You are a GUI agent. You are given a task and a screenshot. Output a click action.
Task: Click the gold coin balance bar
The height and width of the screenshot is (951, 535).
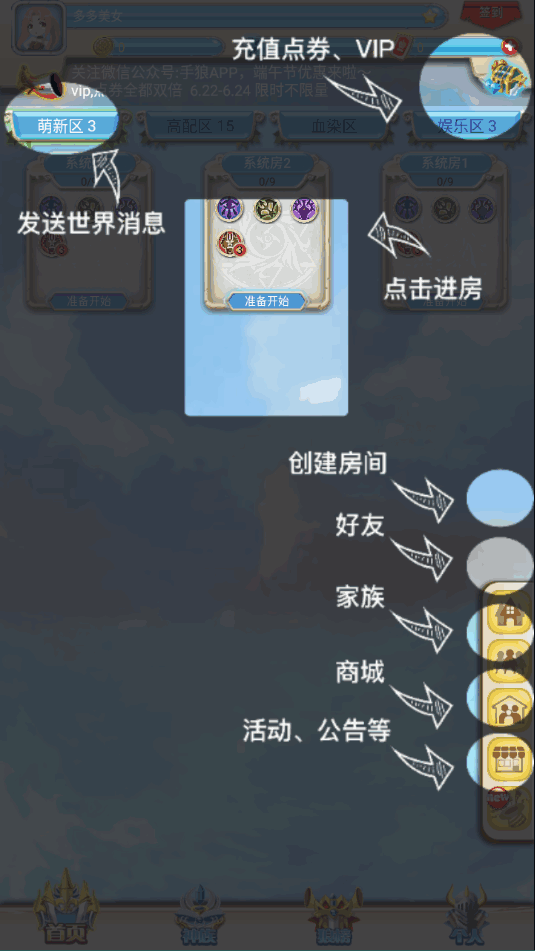[x=161, y=47]
